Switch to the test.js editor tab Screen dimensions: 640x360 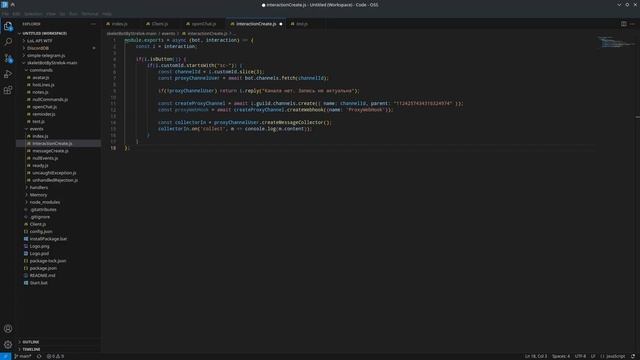click(302, 24)
